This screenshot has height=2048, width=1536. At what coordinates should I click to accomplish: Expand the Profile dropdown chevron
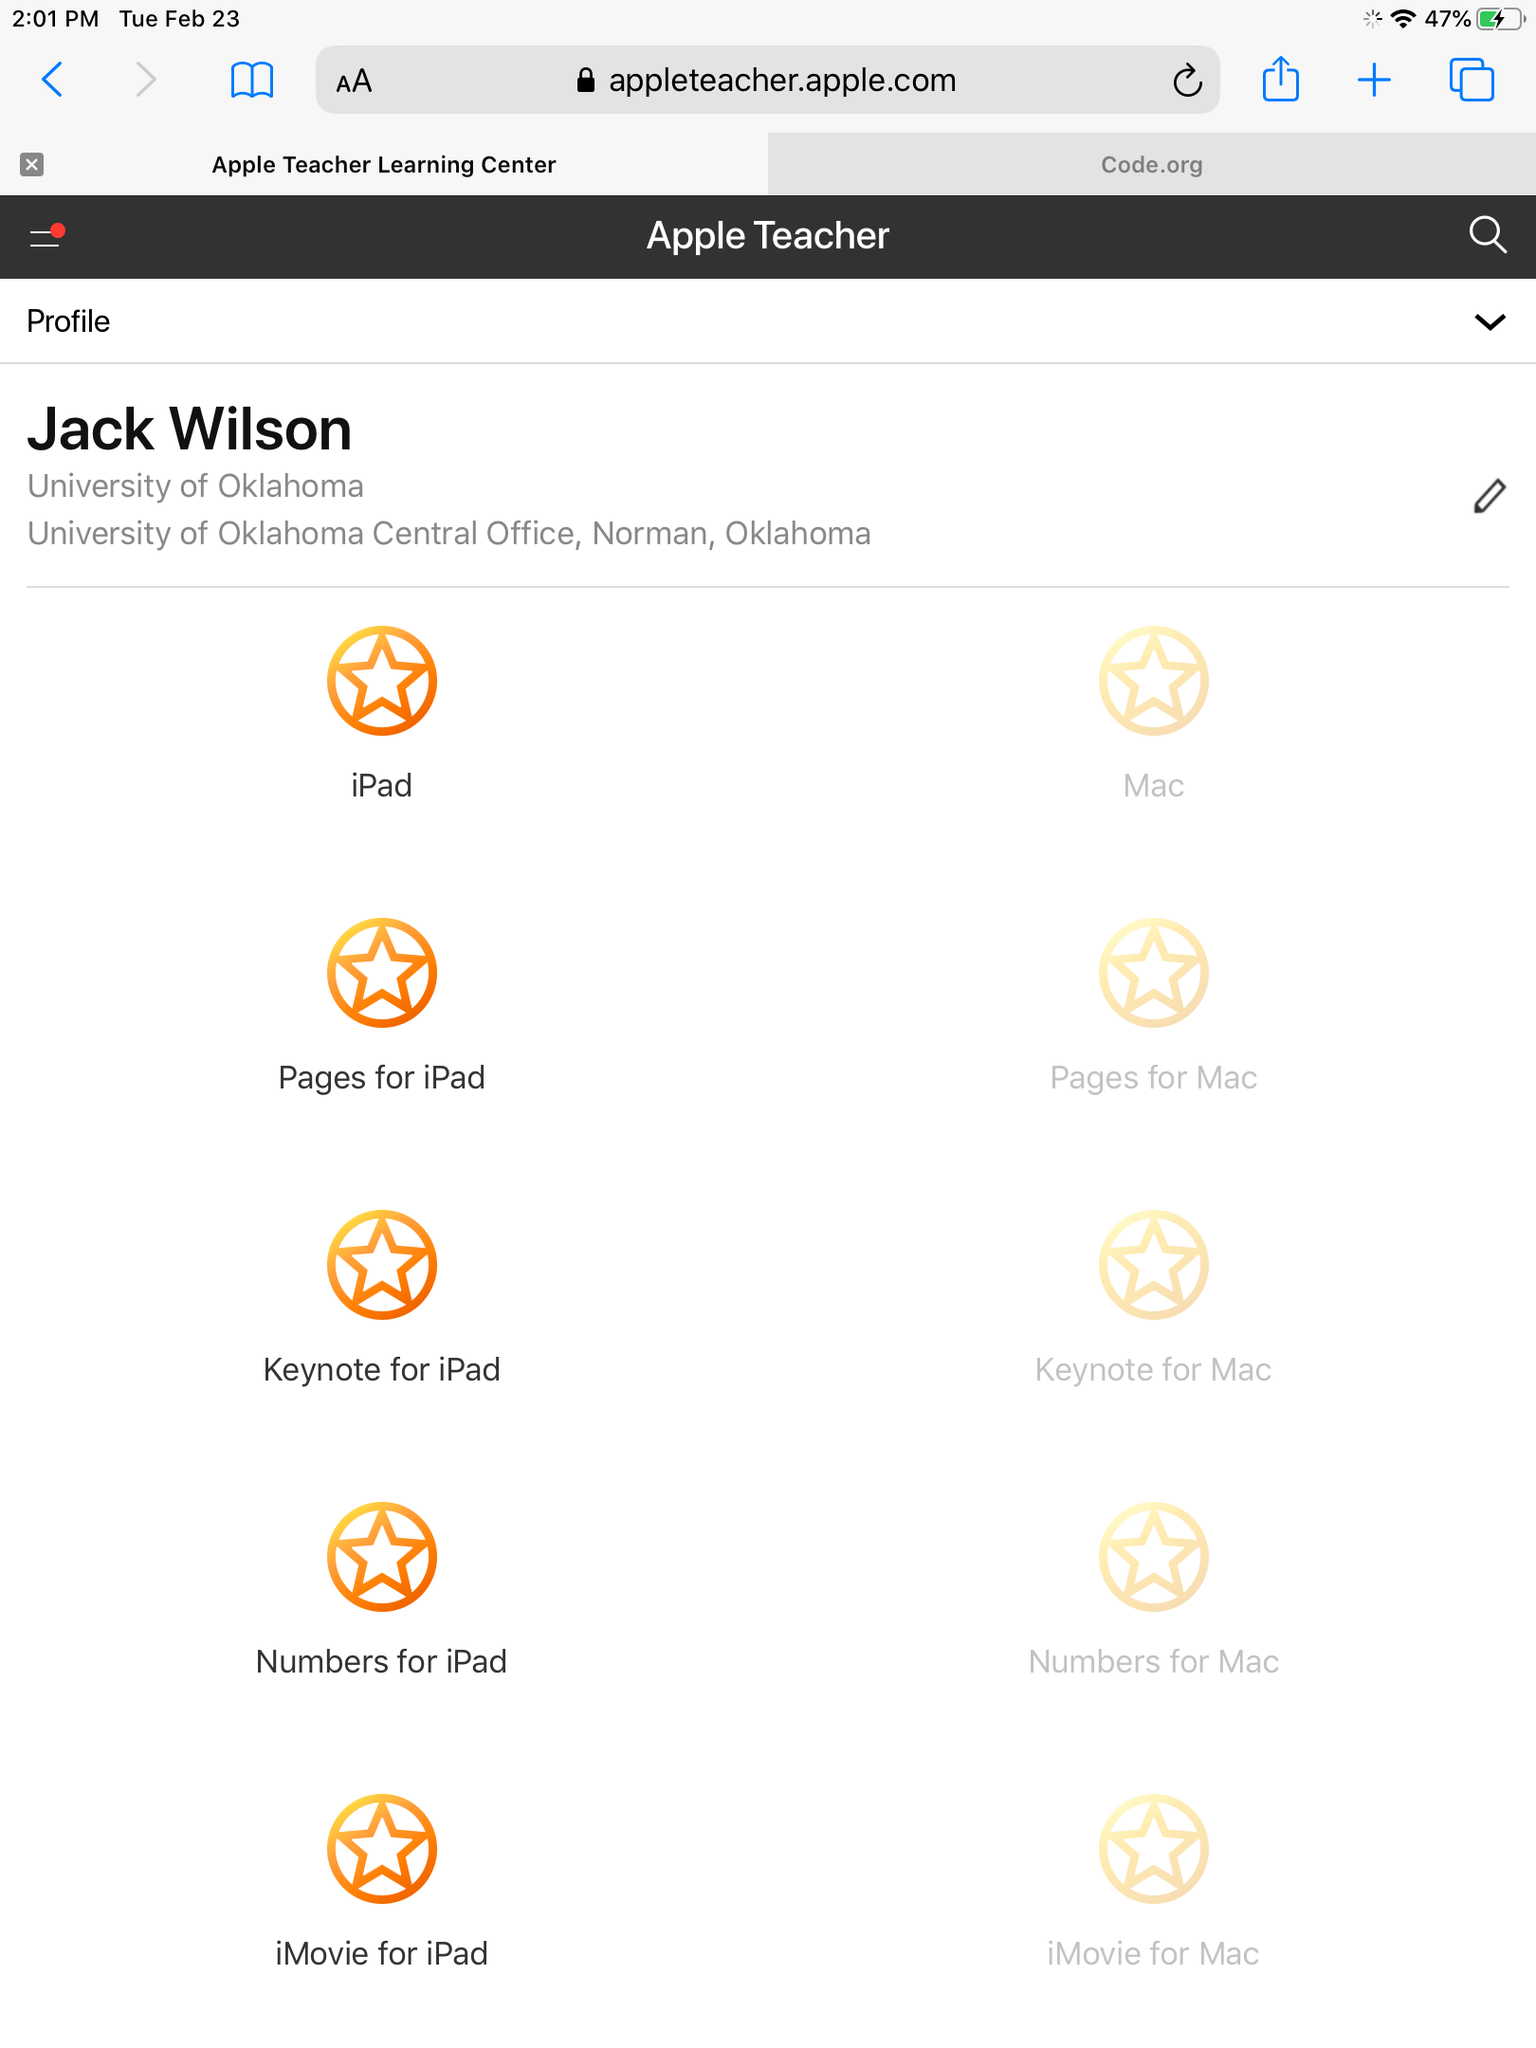pyautogui.click(x=1489, y=322)
